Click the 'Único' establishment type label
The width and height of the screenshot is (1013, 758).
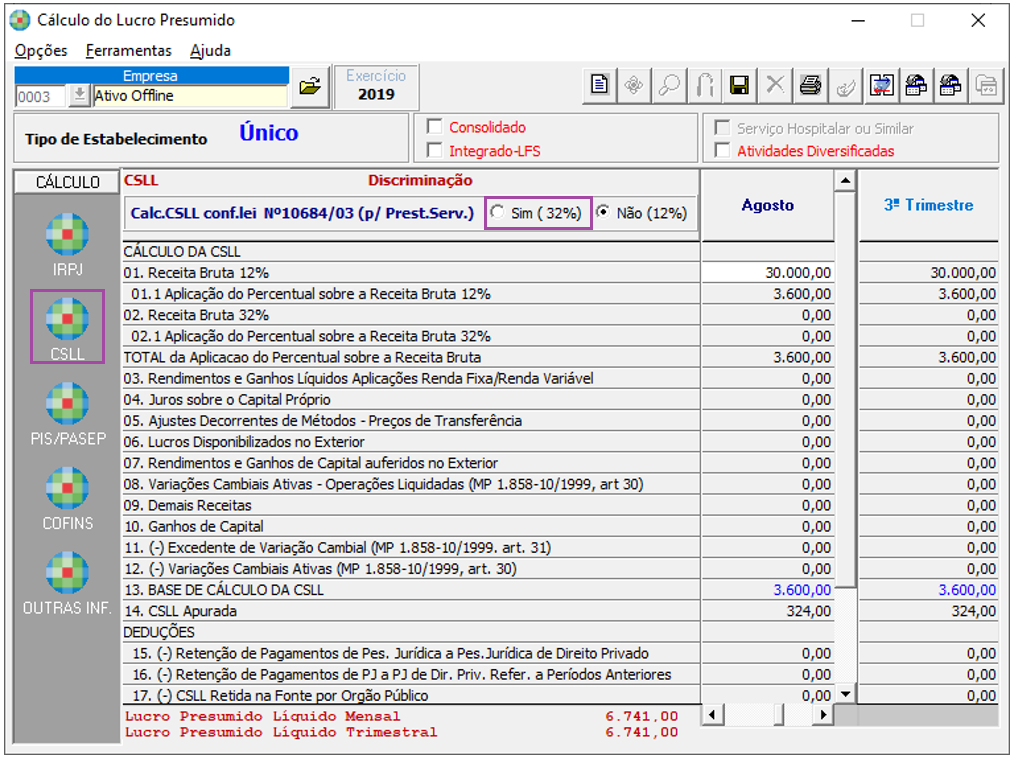coord(269,133)
